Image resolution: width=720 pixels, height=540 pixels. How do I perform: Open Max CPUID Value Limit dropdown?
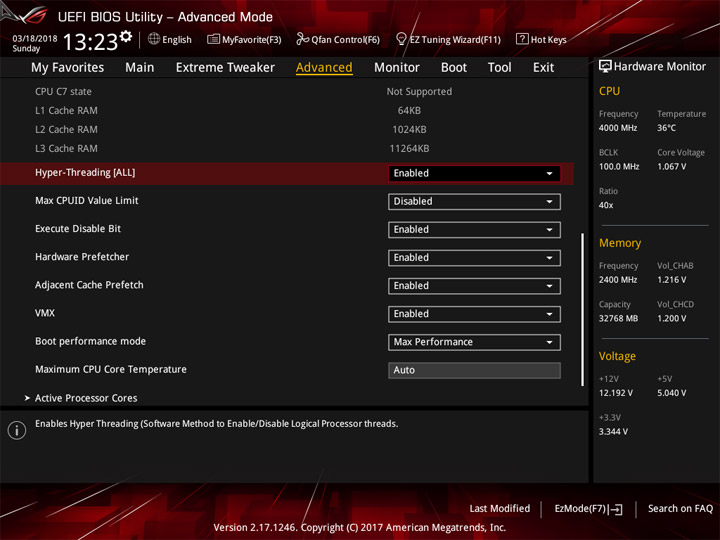coord(474,202)
